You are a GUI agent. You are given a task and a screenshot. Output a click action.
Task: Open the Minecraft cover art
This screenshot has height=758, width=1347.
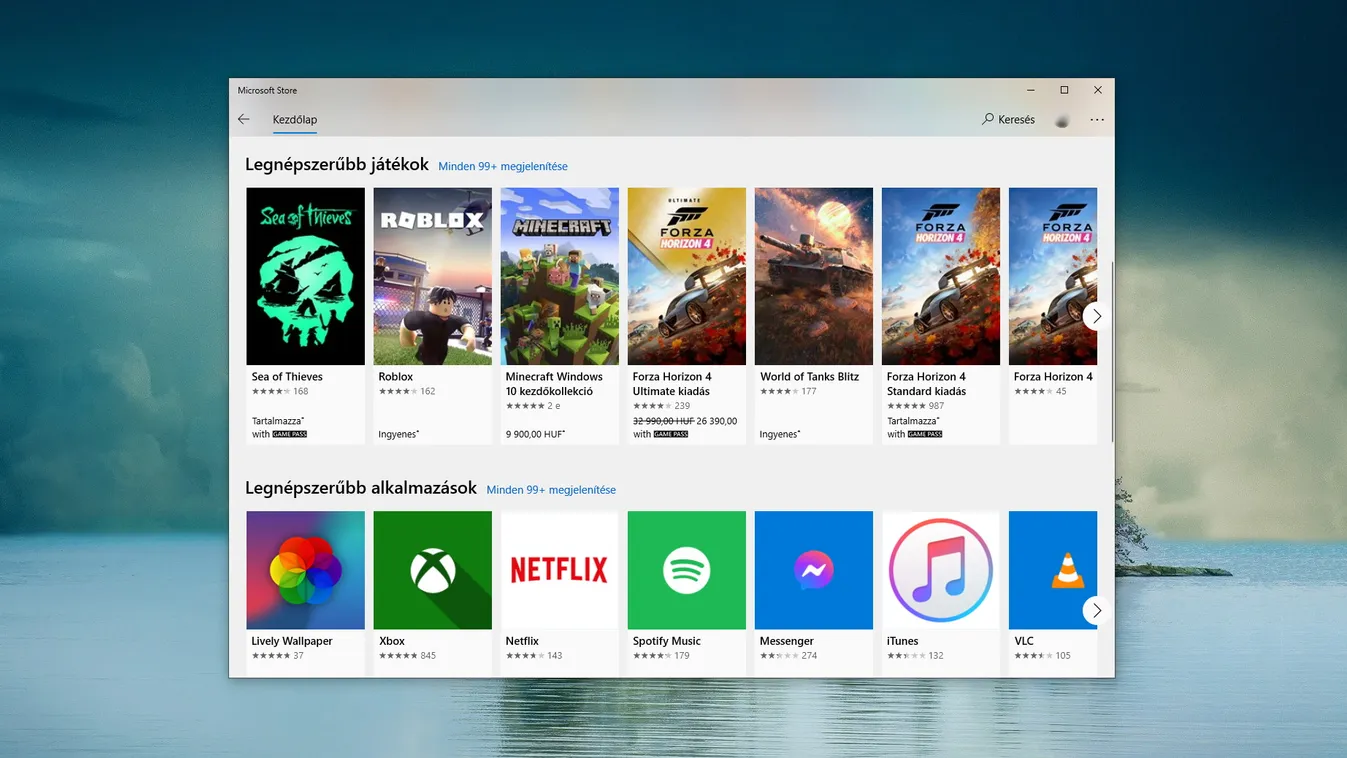[x=559, y=276]
